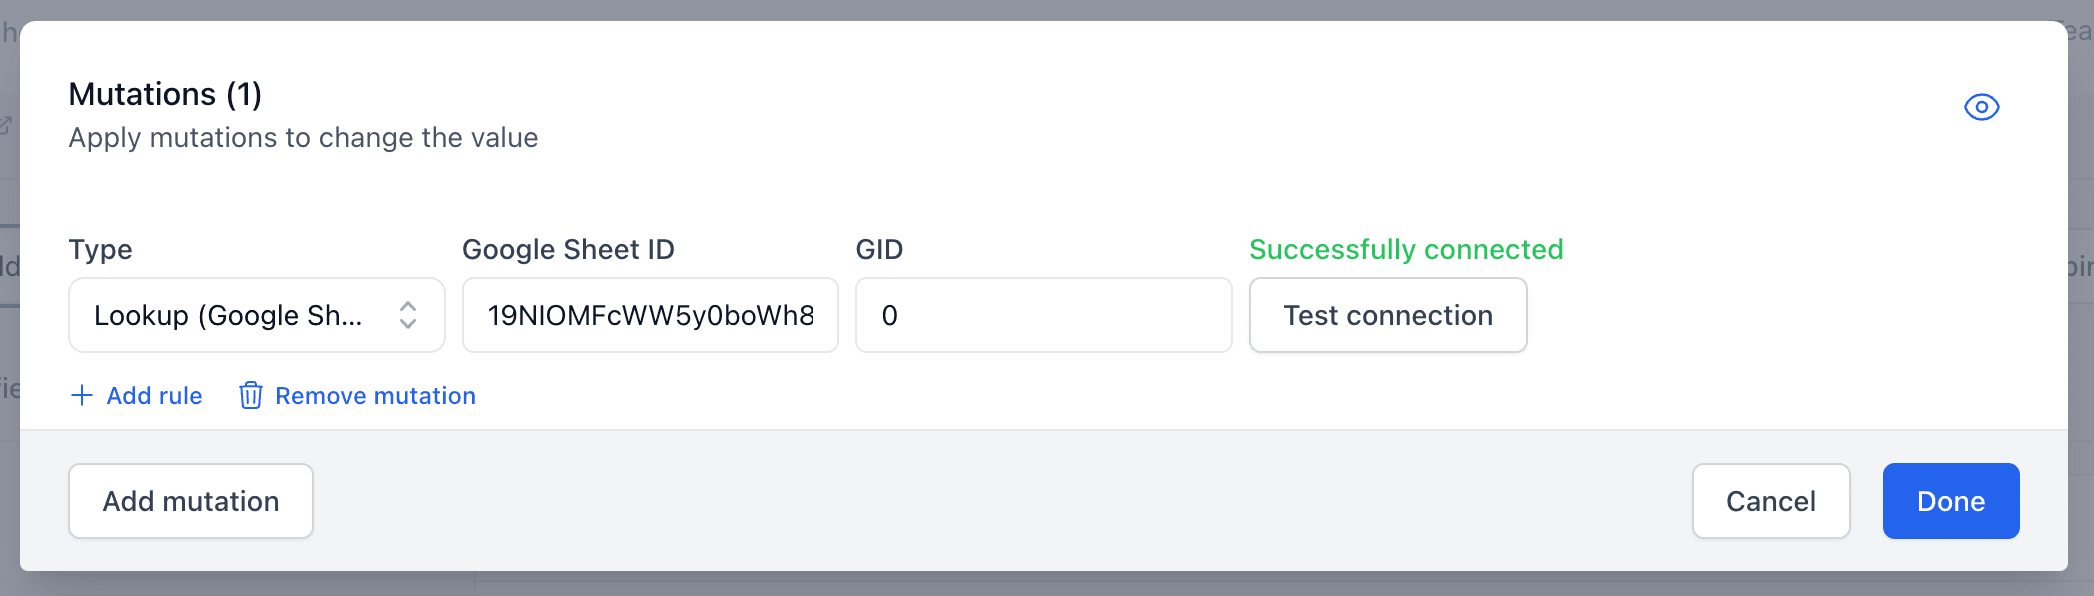Screen dimensions: 2094x596
Task: Click the Add rule link
Action: tap(154, 396)
